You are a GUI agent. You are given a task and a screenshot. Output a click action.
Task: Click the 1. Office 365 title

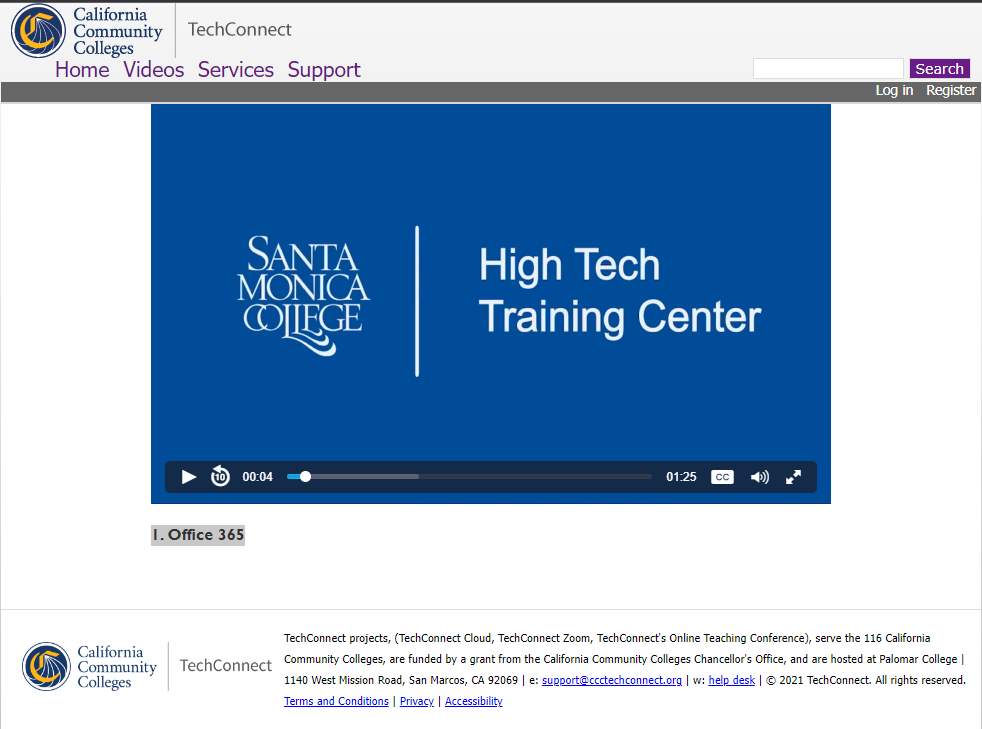(x=198, y=535)
